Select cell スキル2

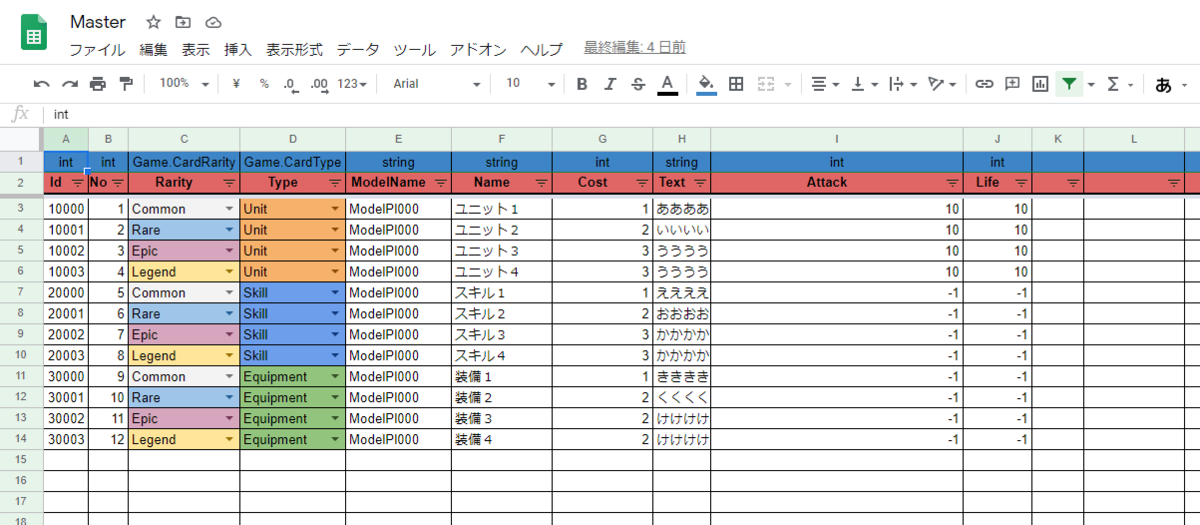pos(502,314)
